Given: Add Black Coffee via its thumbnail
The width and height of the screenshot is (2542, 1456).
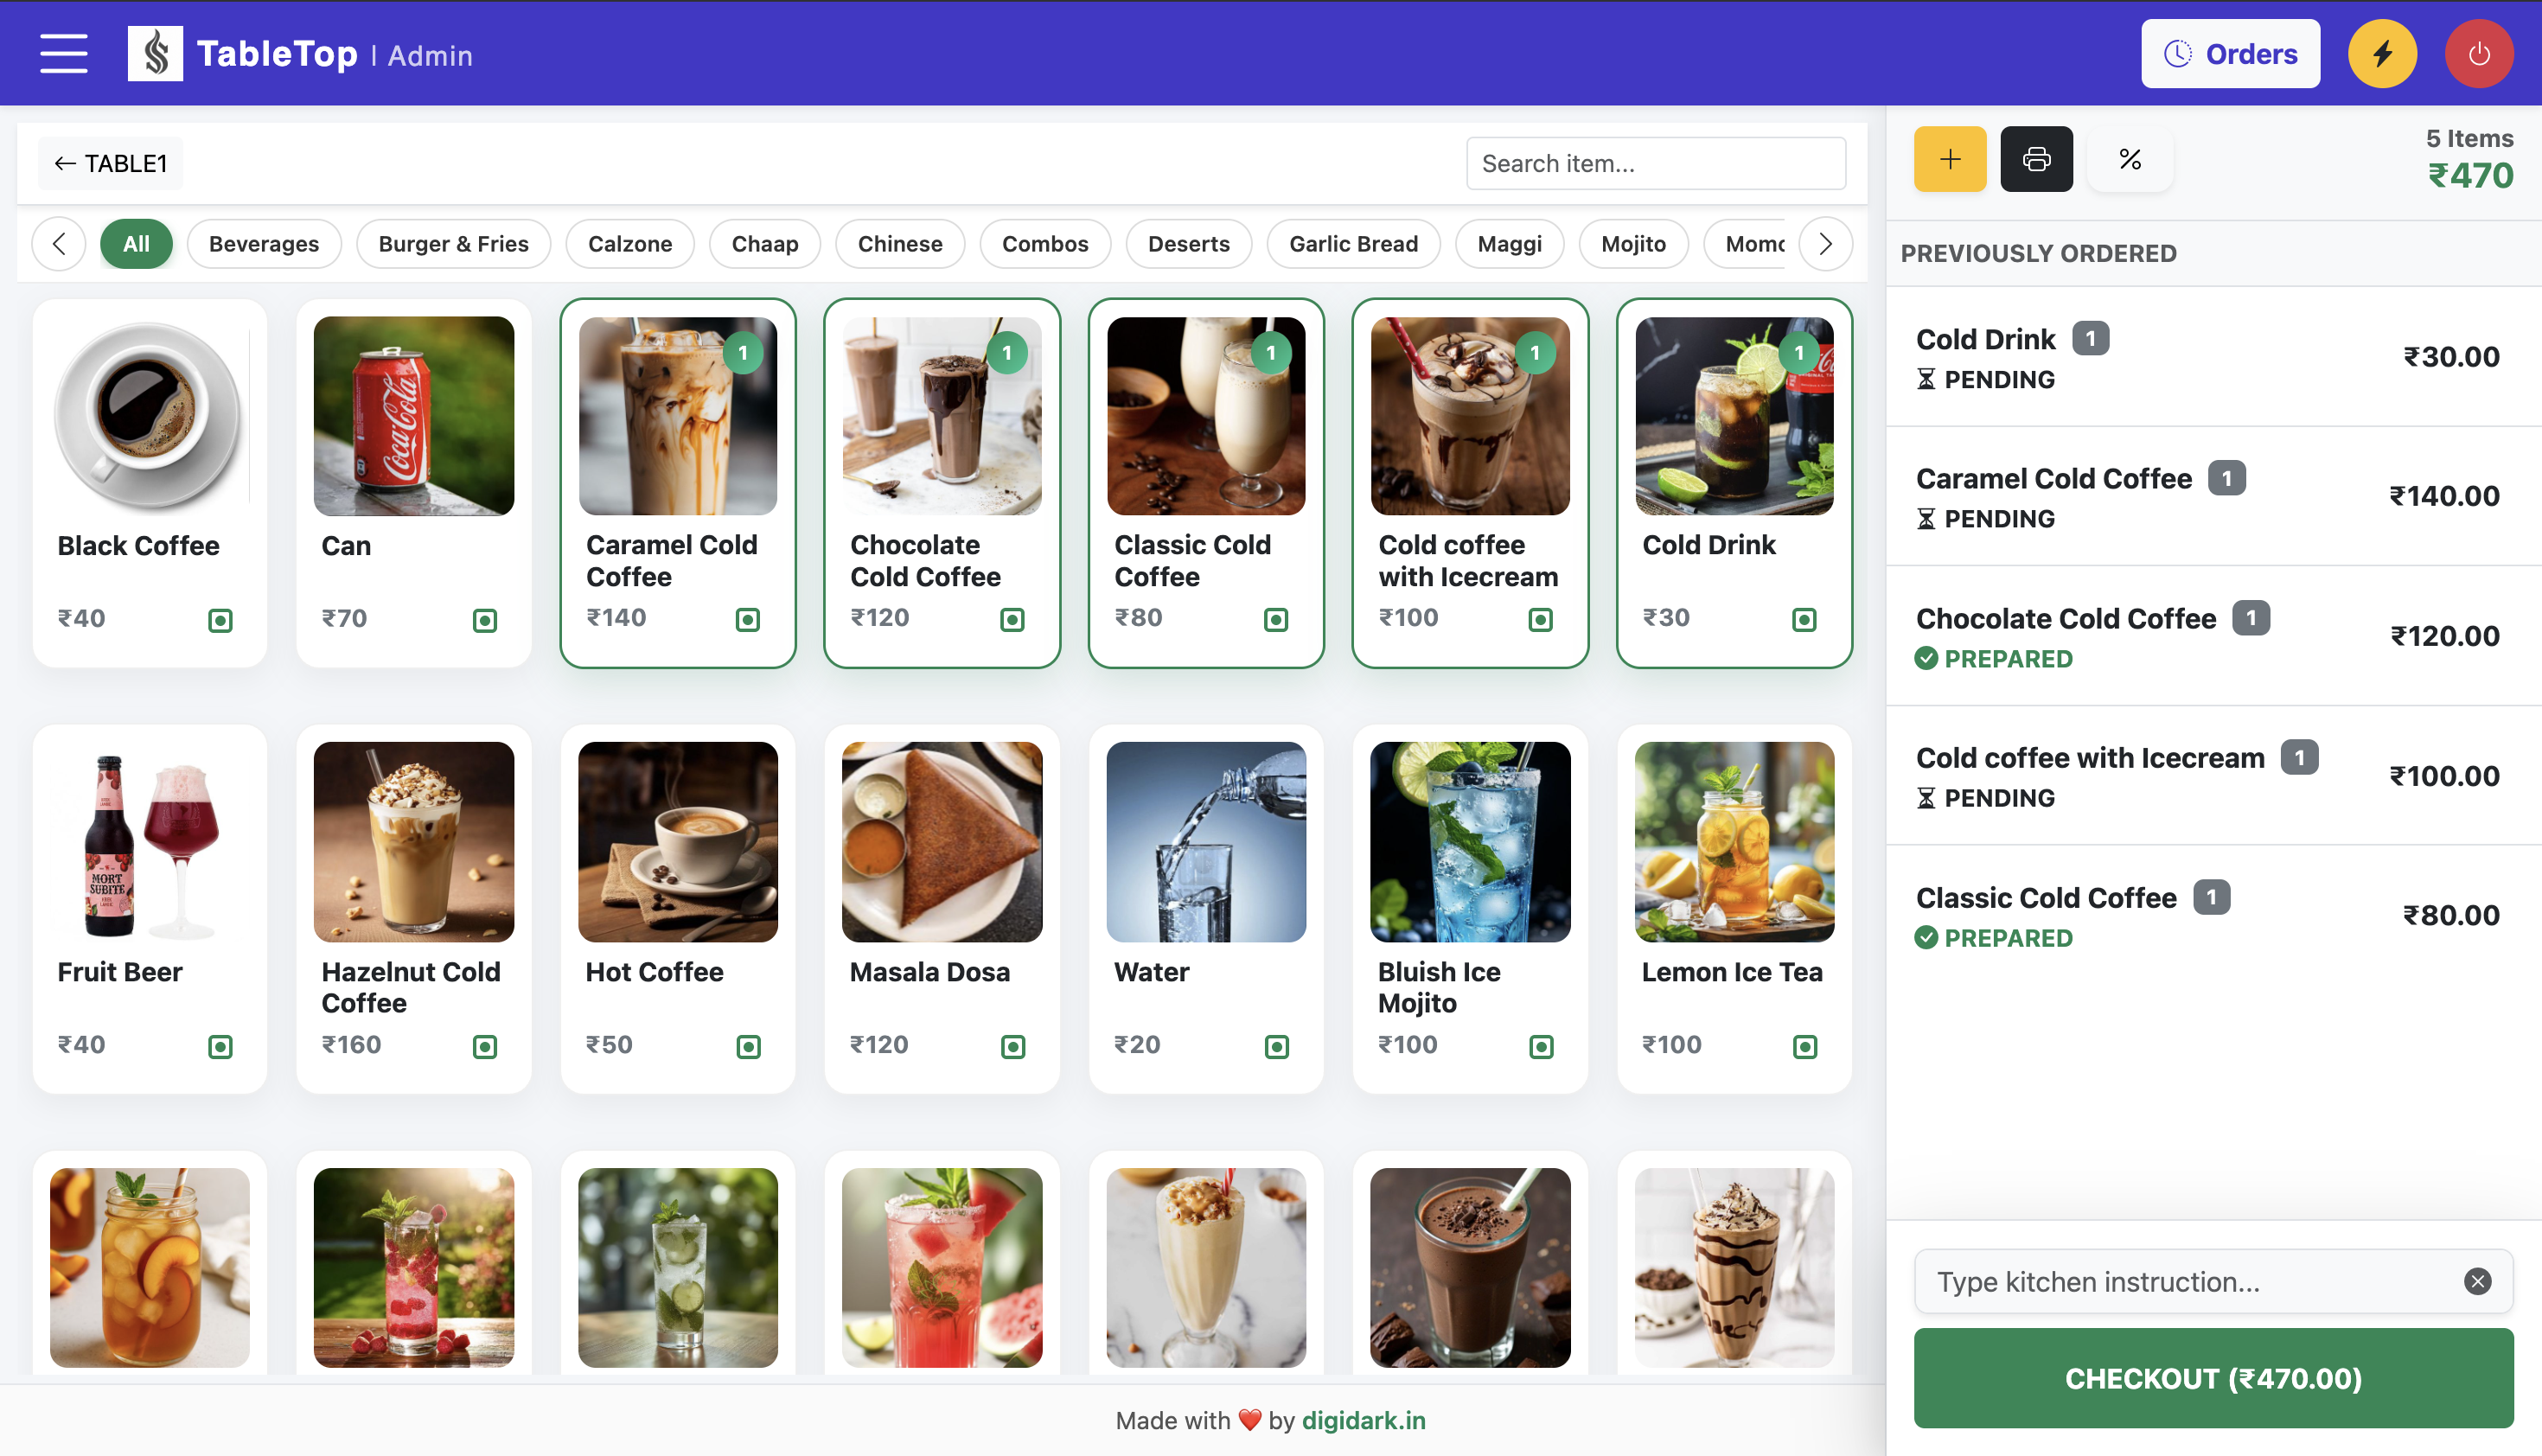Looking at the screenshot, I should coord(150,416).
